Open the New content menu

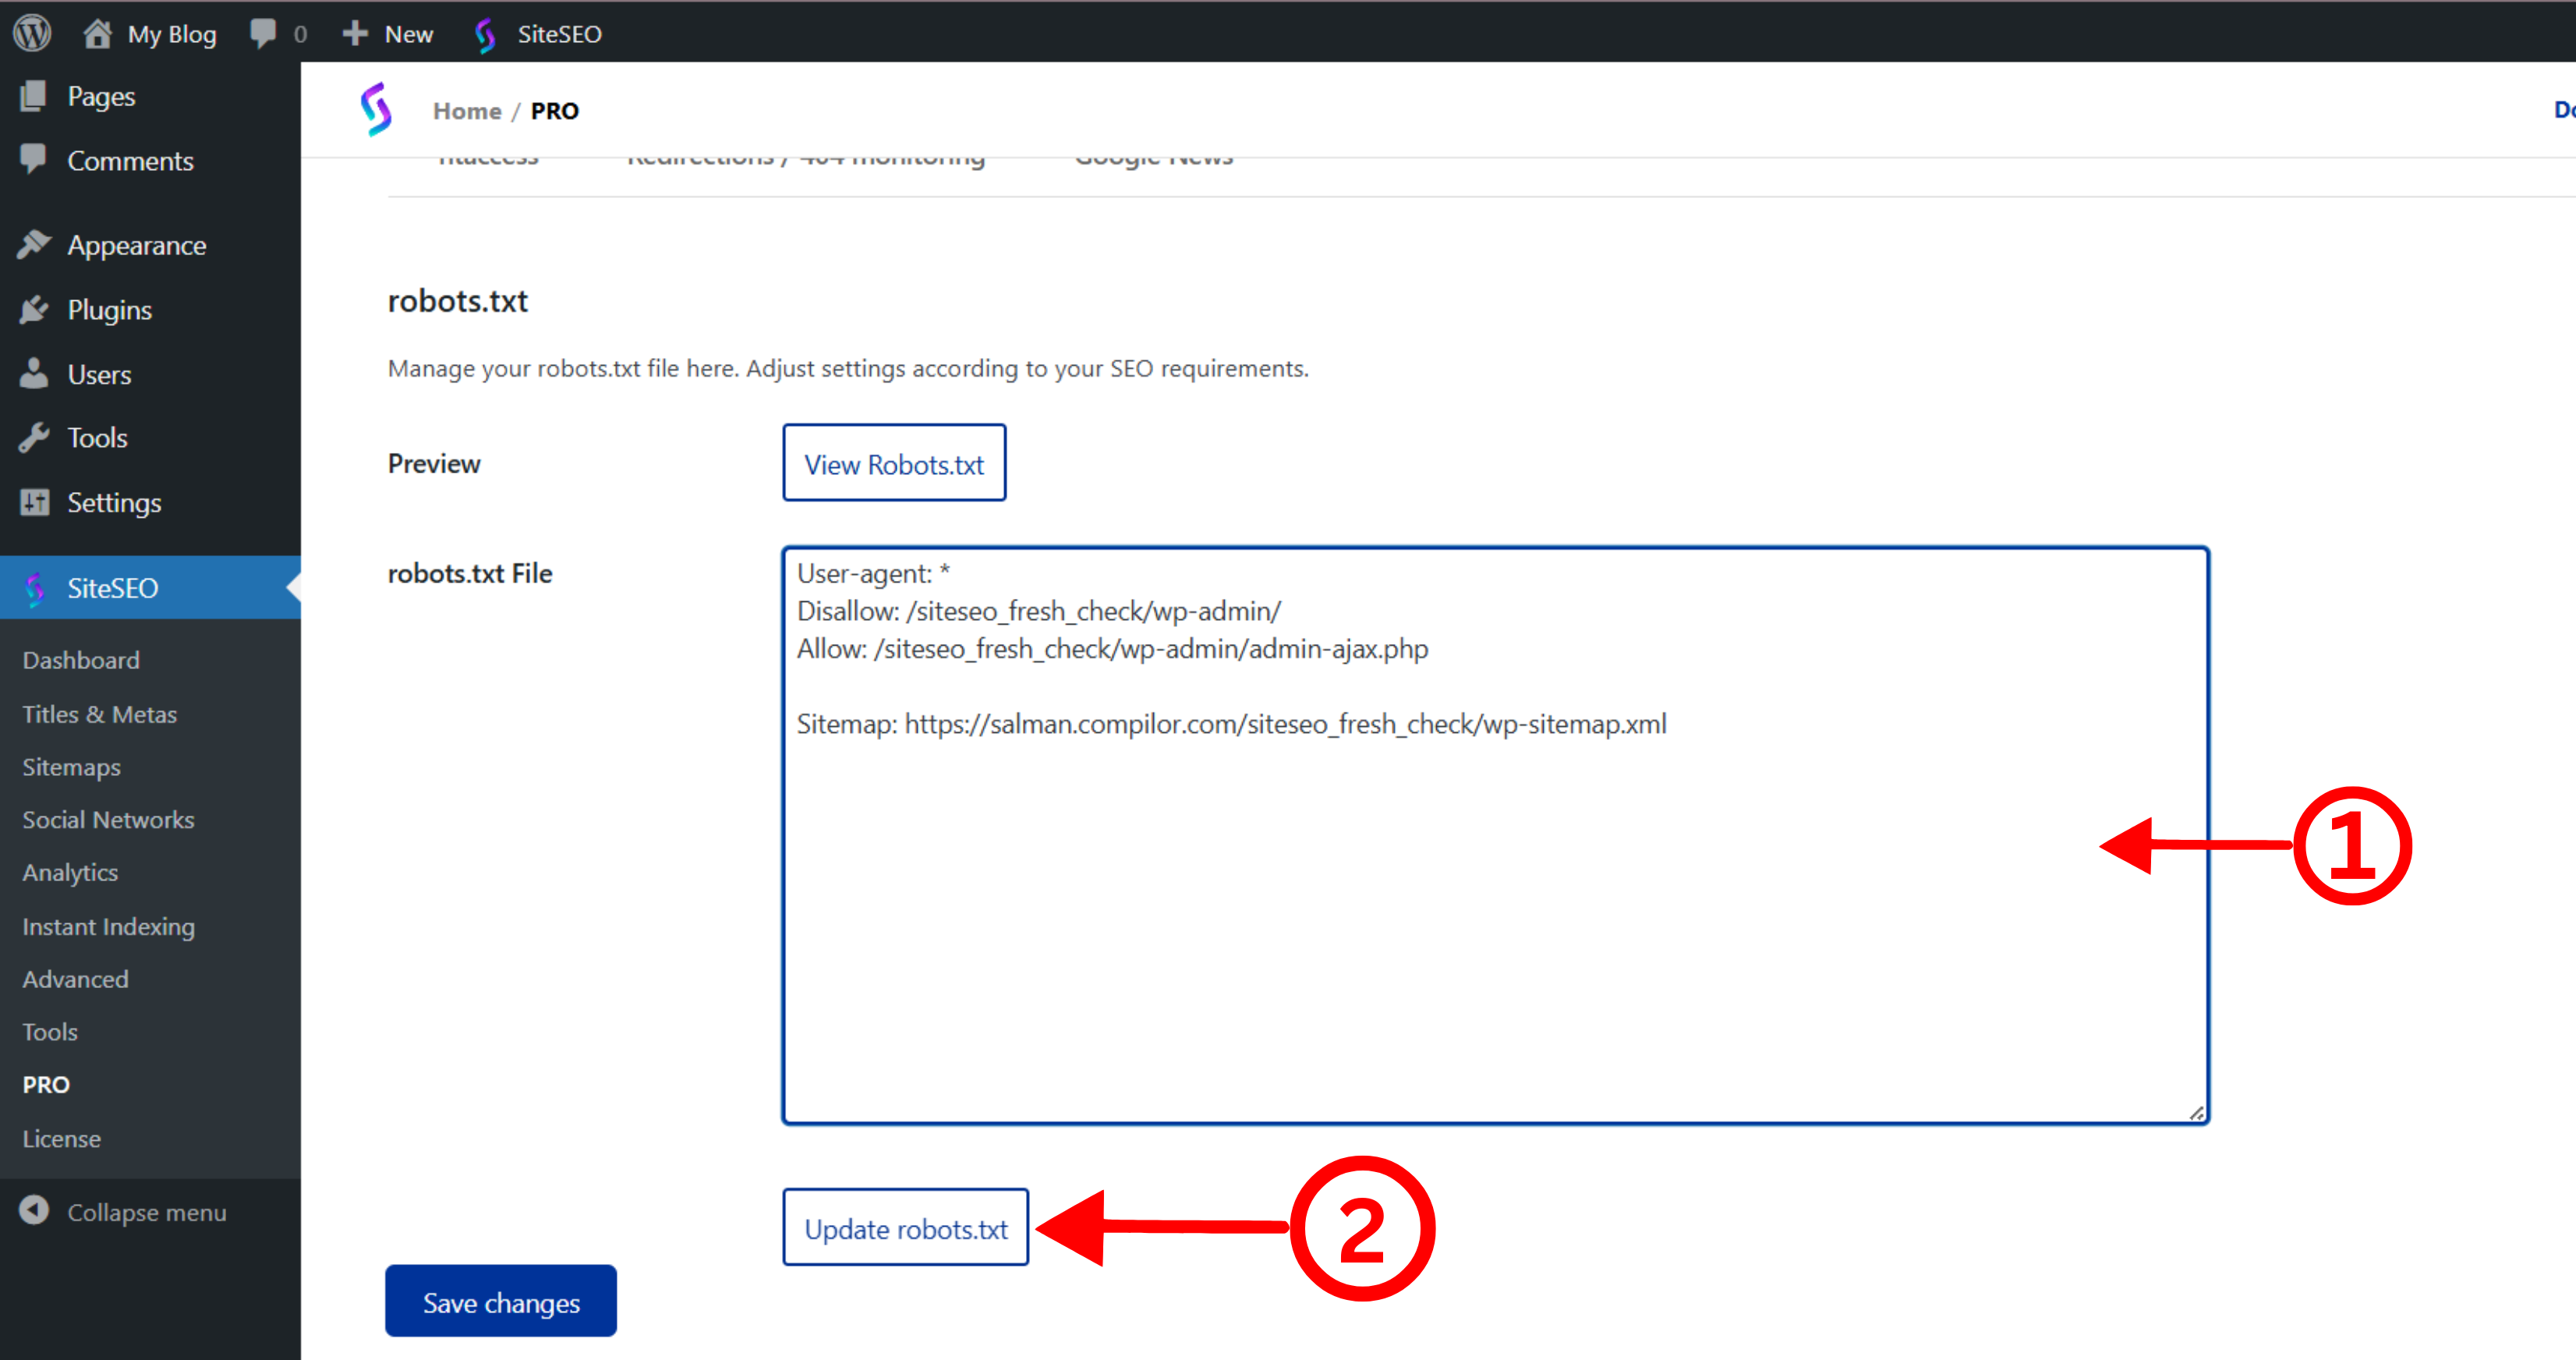[408, 34]
